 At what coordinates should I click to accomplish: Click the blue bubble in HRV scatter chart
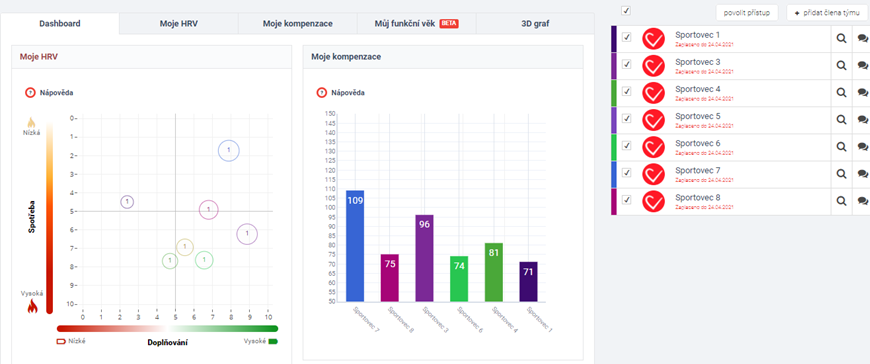[229, 150]
